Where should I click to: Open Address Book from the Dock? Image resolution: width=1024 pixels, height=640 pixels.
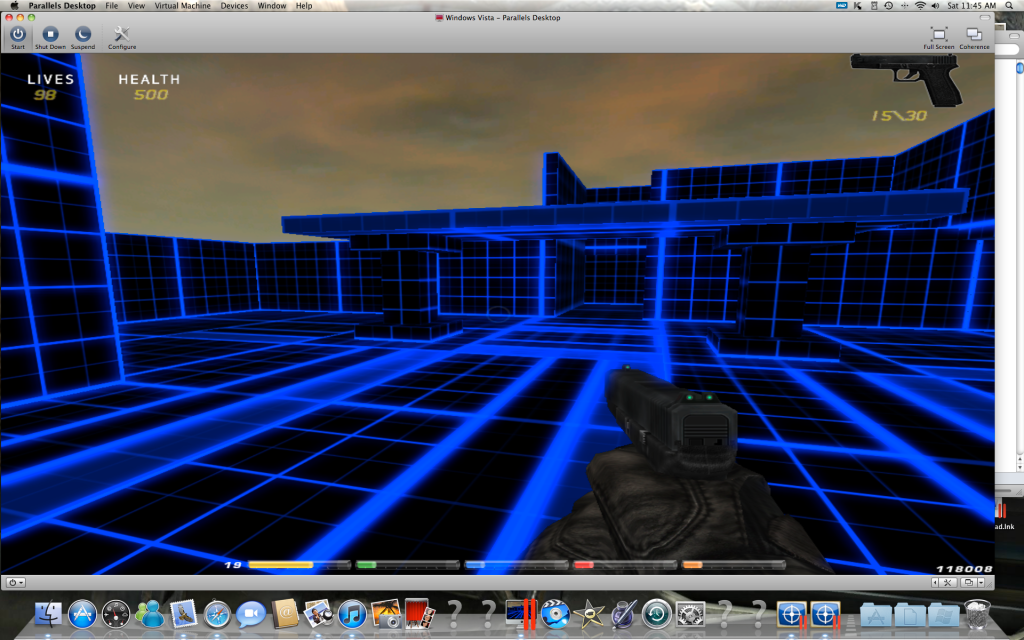click(285, 614)
